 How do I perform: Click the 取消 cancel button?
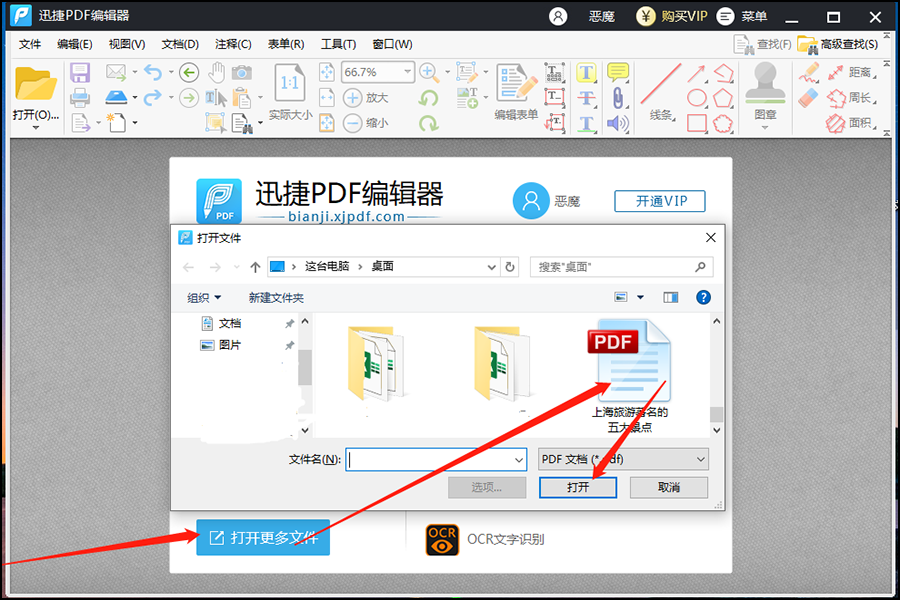pos(669,487)
